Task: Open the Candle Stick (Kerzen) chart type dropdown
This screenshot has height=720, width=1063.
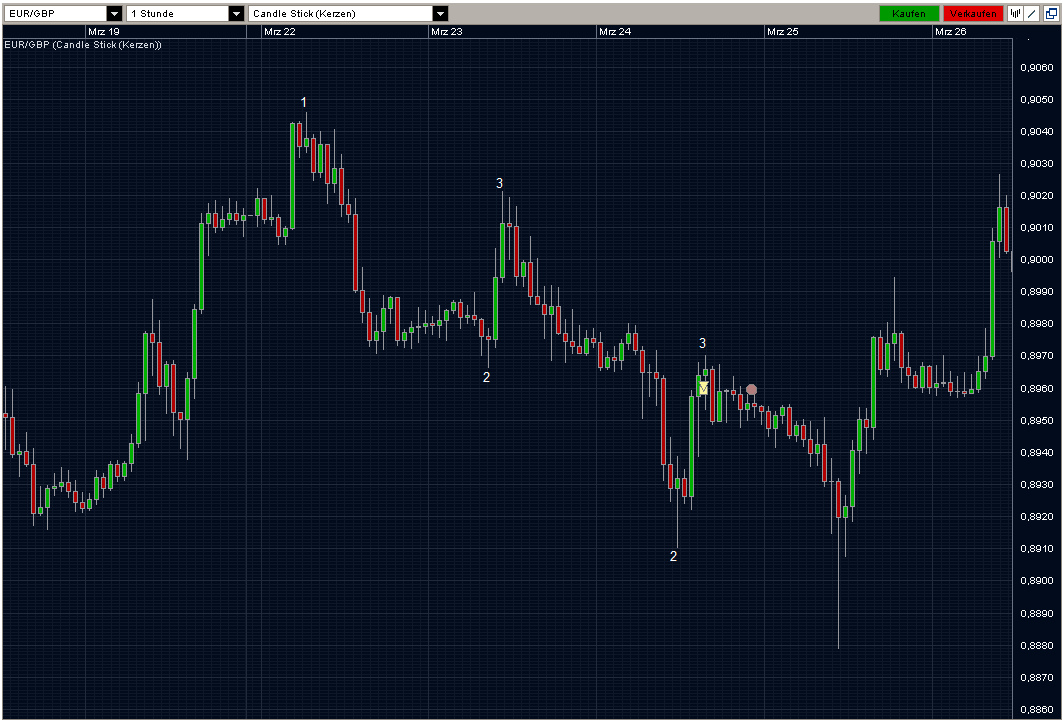Action: [x=348, y=14]
